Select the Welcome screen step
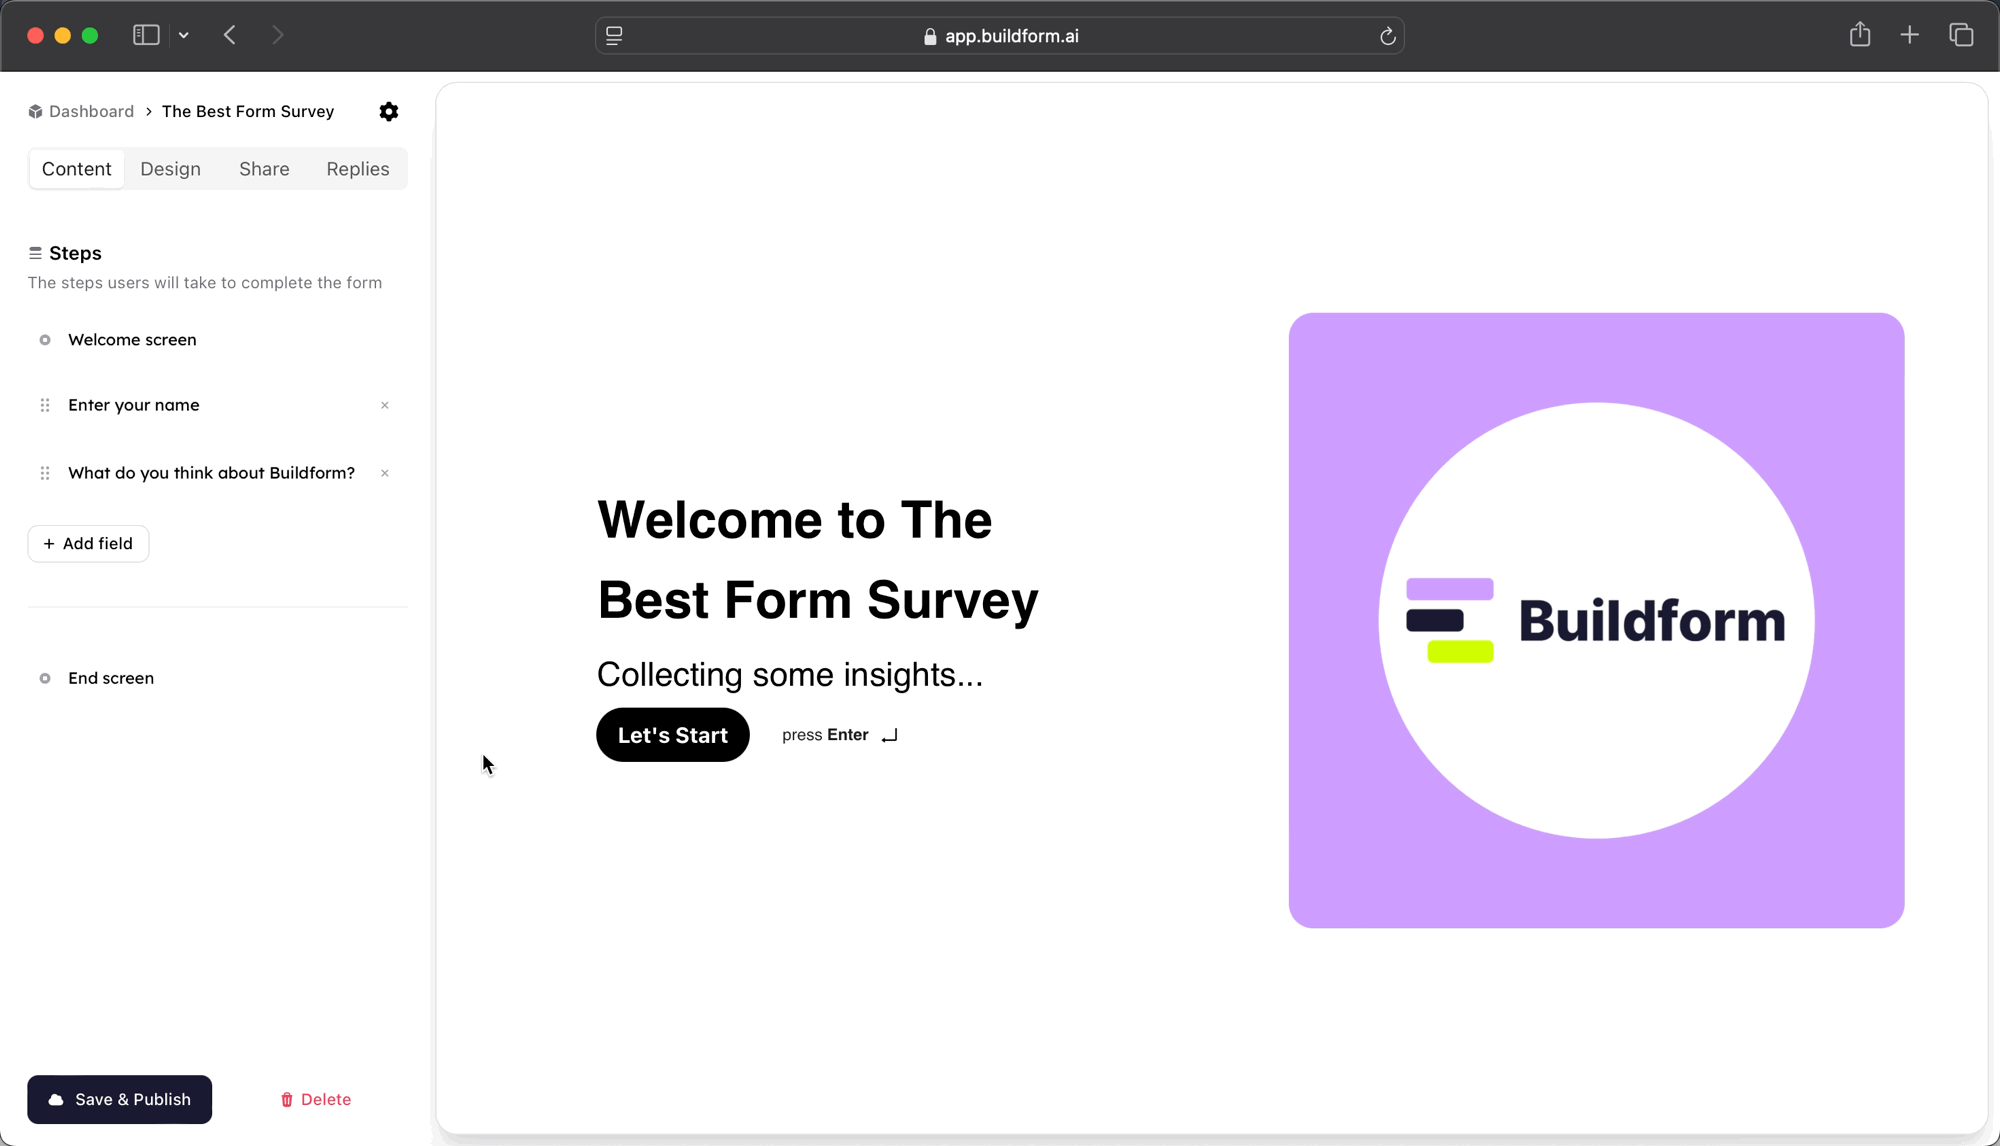Screen dimensions: 2000x1146 pos(132,340)
